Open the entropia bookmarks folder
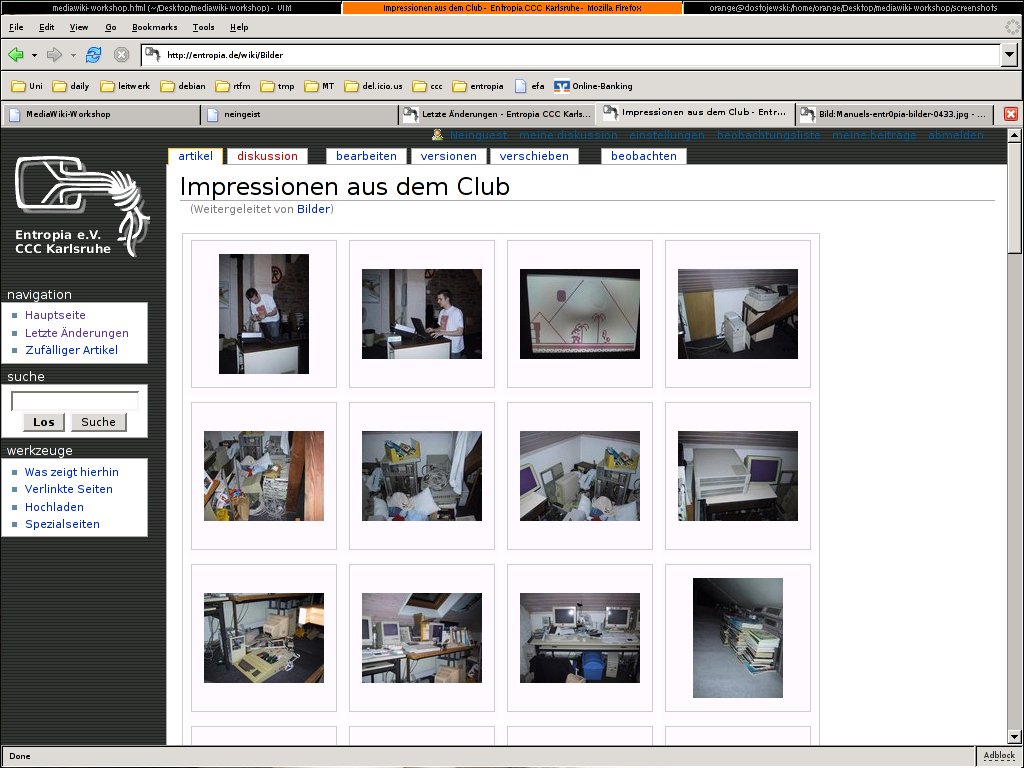This screenshot has width=1024, height=768. pos(478,86)
